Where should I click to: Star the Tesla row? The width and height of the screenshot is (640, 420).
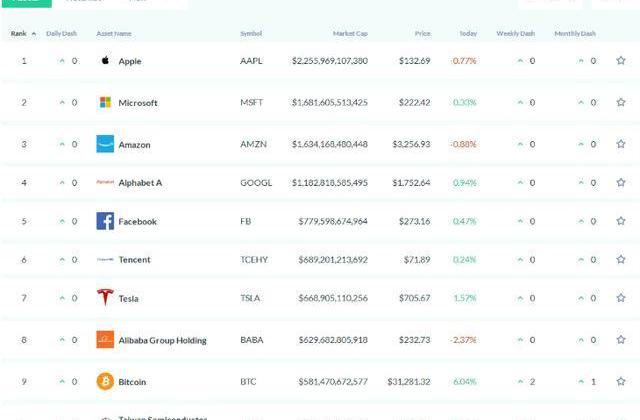(620, 298)
